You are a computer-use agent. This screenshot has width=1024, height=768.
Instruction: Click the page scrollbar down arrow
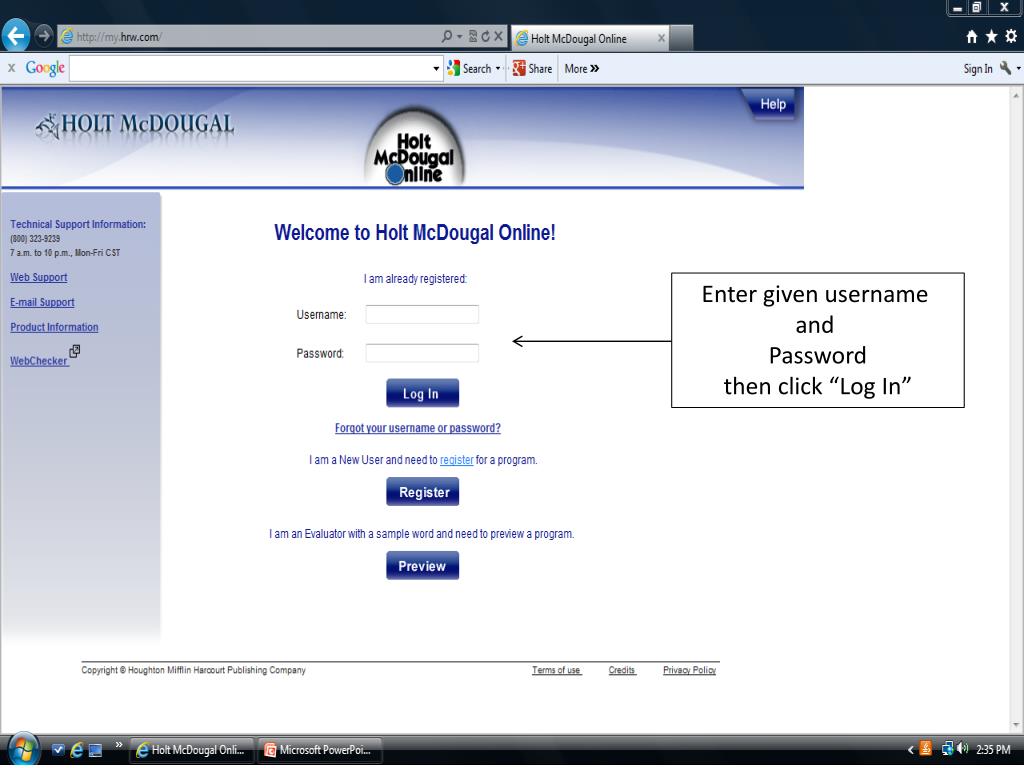tap(1016, 725)
